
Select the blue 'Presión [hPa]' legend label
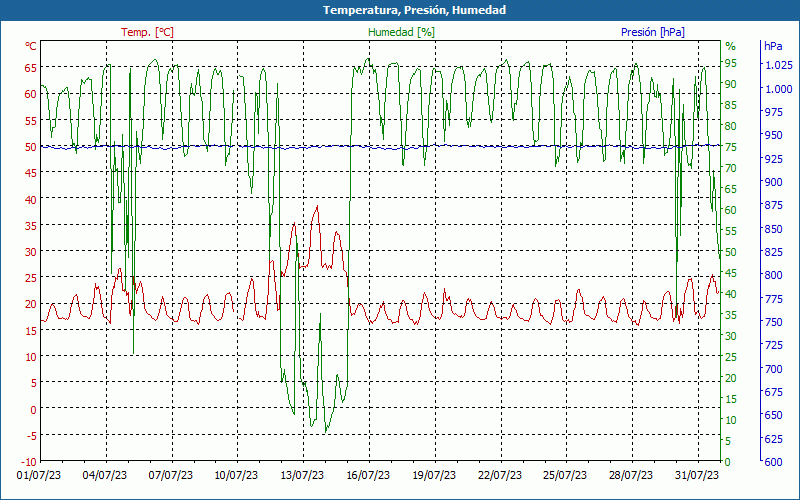(653, 32)
